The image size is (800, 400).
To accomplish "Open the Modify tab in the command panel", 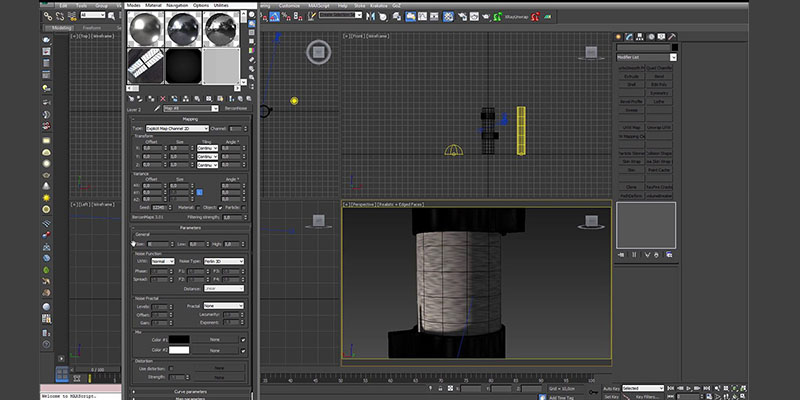I will coord(629,37).
